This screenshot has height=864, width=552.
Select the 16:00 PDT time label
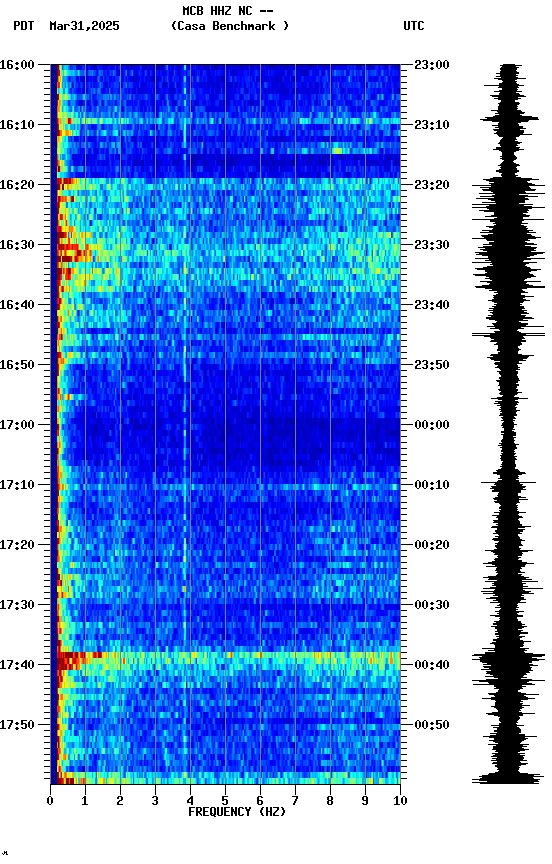pos(17,65)
